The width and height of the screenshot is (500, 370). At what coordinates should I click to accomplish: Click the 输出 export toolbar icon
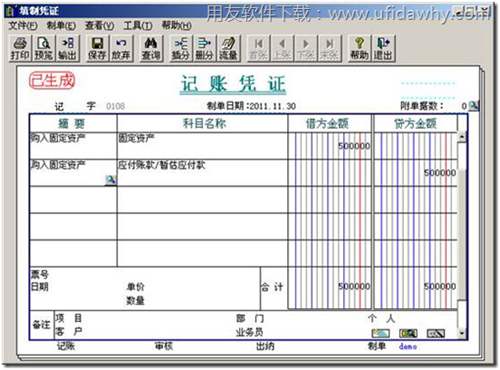68,49
